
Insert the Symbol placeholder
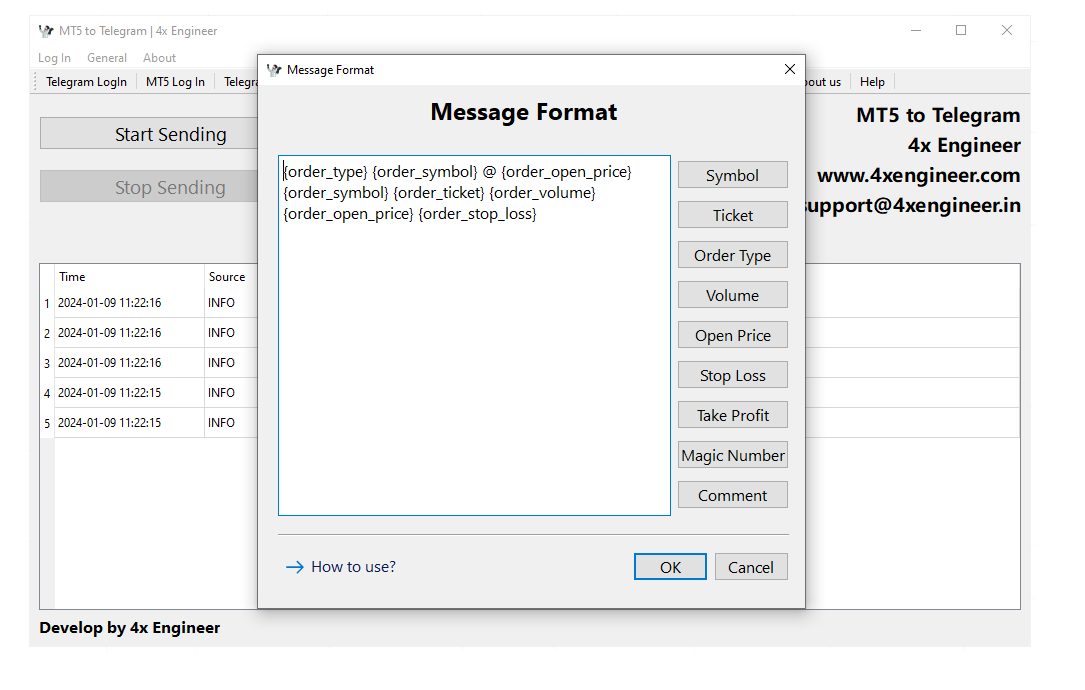click(x=732, y=175)
